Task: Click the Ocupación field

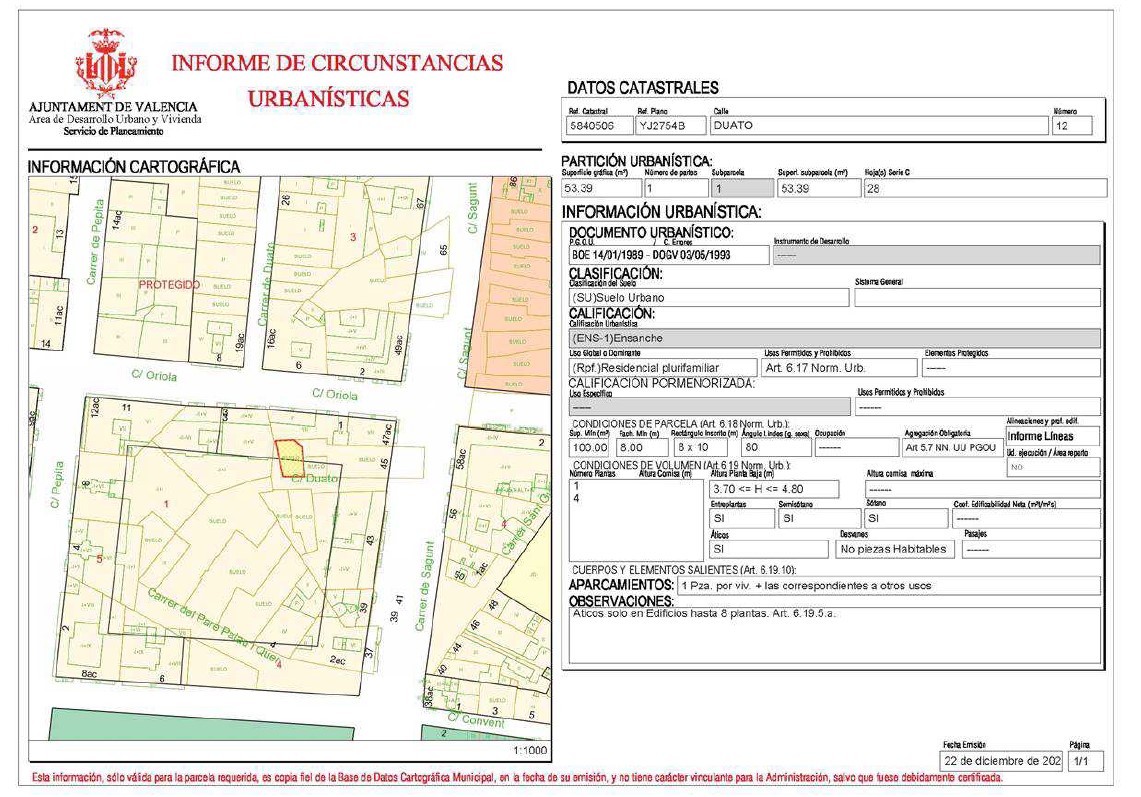Action: point(856,447)
